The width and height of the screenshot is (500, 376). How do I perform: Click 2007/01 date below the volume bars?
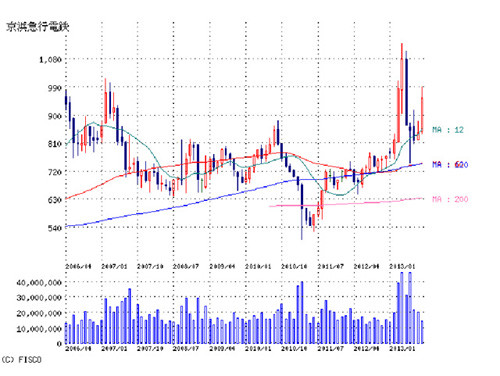pos(114,348)
